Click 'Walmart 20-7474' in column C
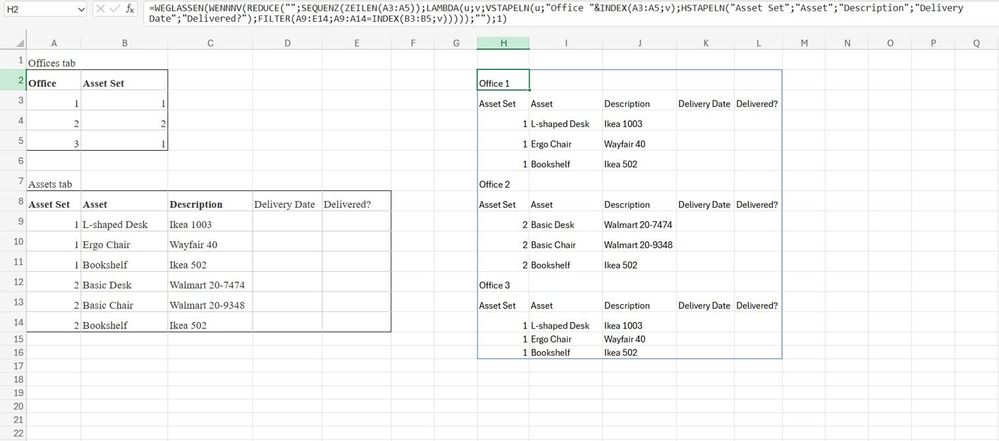Viewport: 999px width, 441px height. click(210, 282)
